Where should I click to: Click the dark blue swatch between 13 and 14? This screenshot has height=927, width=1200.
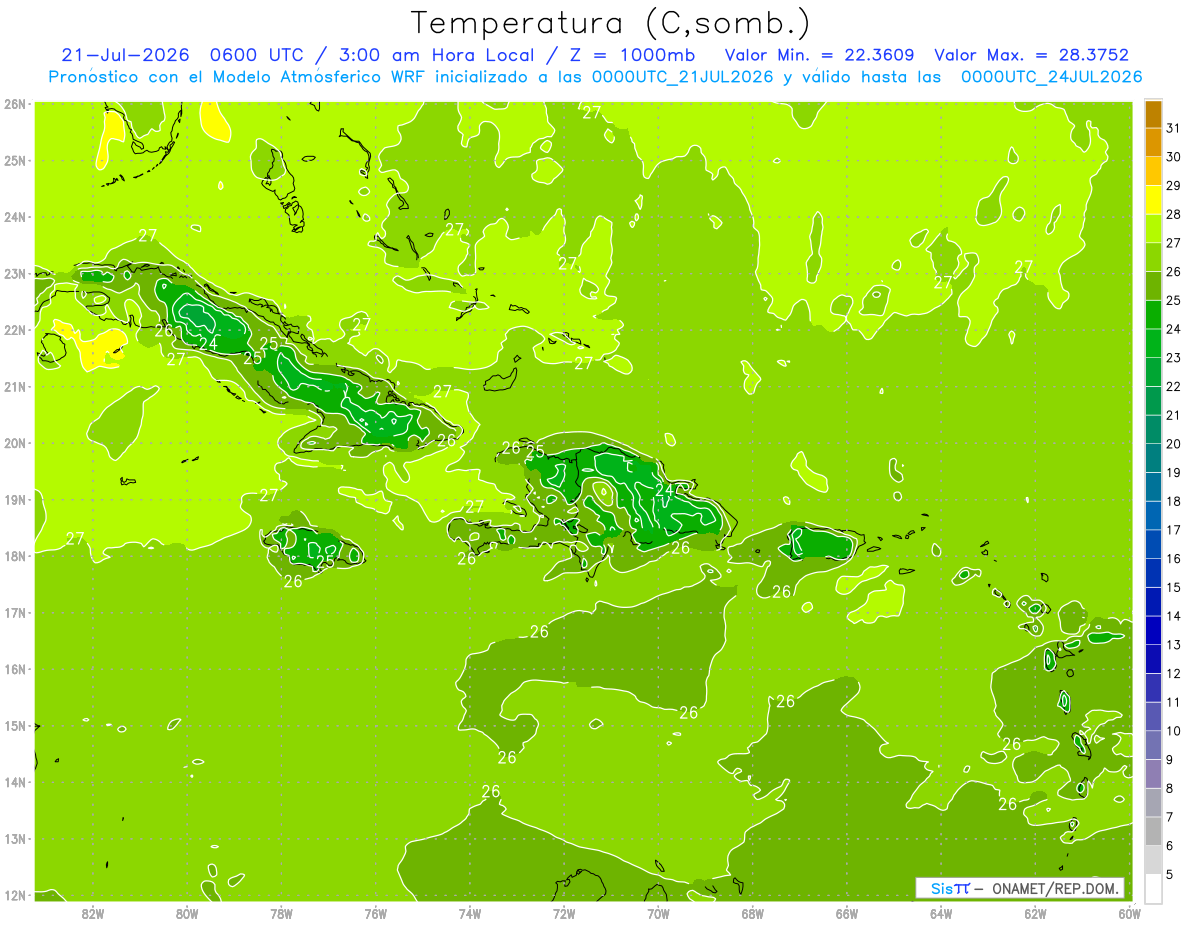coord(1153,631)
